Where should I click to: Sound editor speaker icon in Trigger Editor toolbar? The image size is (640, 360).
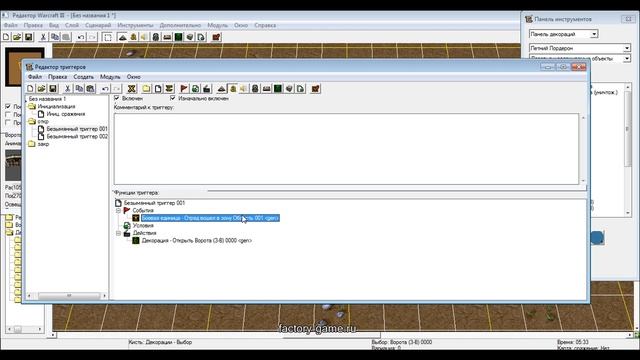244,89
